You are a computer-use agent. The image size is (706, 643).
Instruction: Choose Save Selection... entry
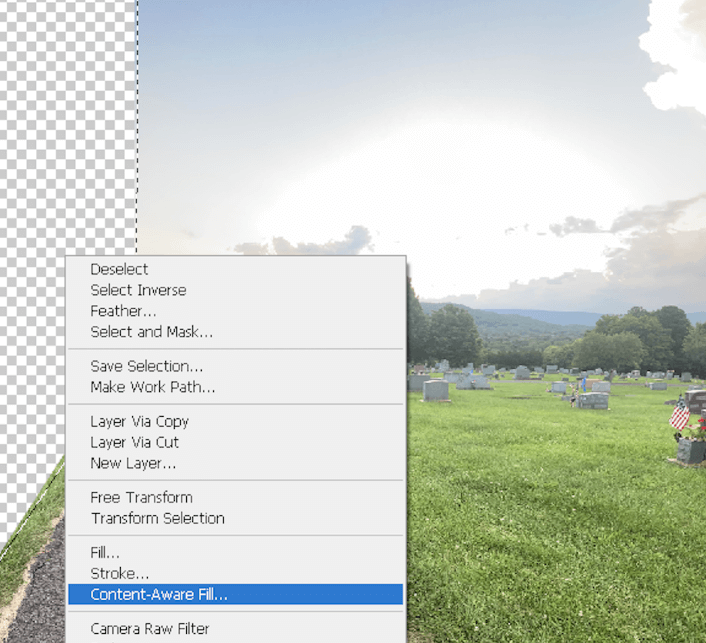pyautogui.click(x=235, y=366)
